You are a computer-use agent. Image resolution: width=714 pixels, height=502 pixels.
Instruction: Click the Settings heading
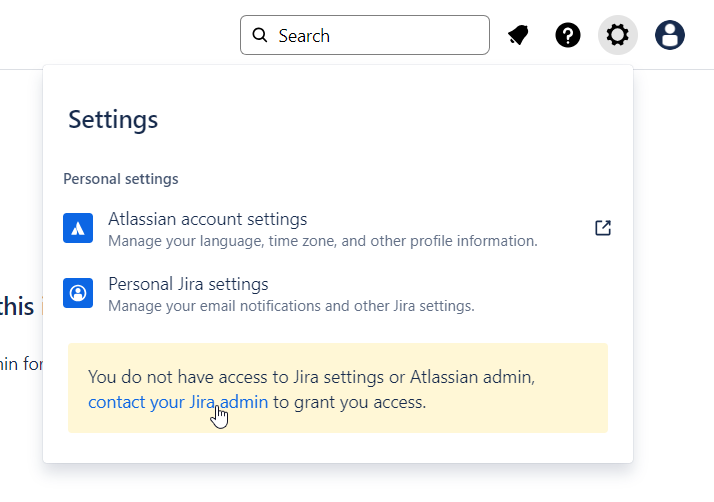[x=113, y=120]
